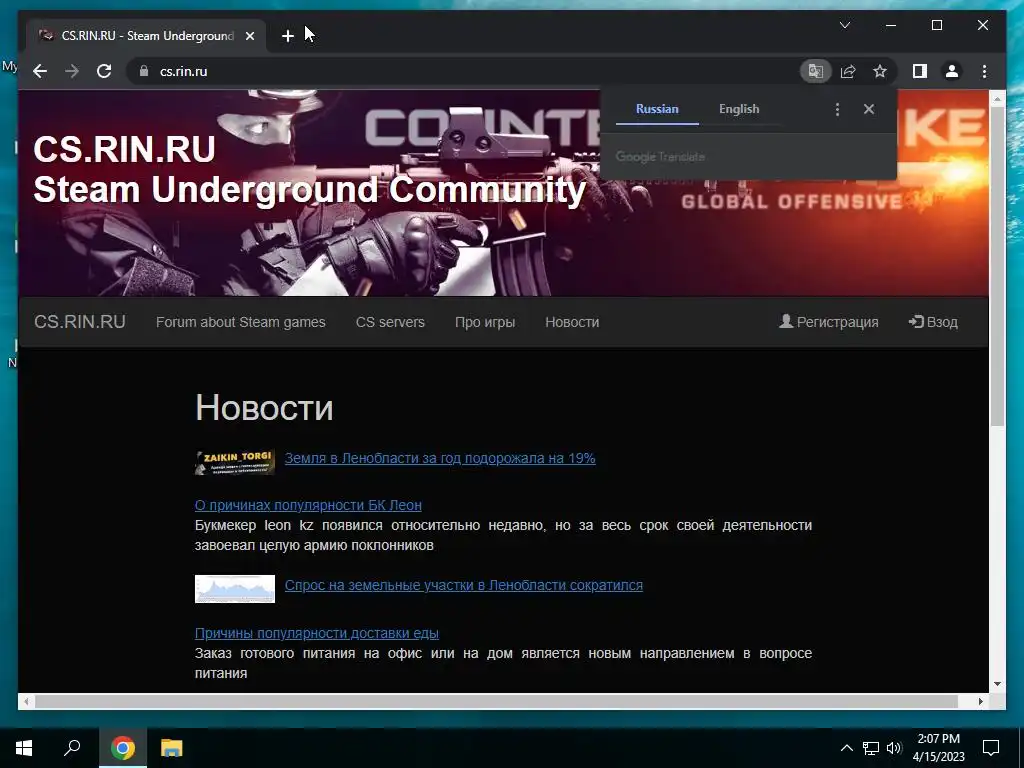Image resolution: width=1024 pixels, height=768 pixels.
Task: Open article about Ленобласти land price rise
Action: [x=440, y=458]
